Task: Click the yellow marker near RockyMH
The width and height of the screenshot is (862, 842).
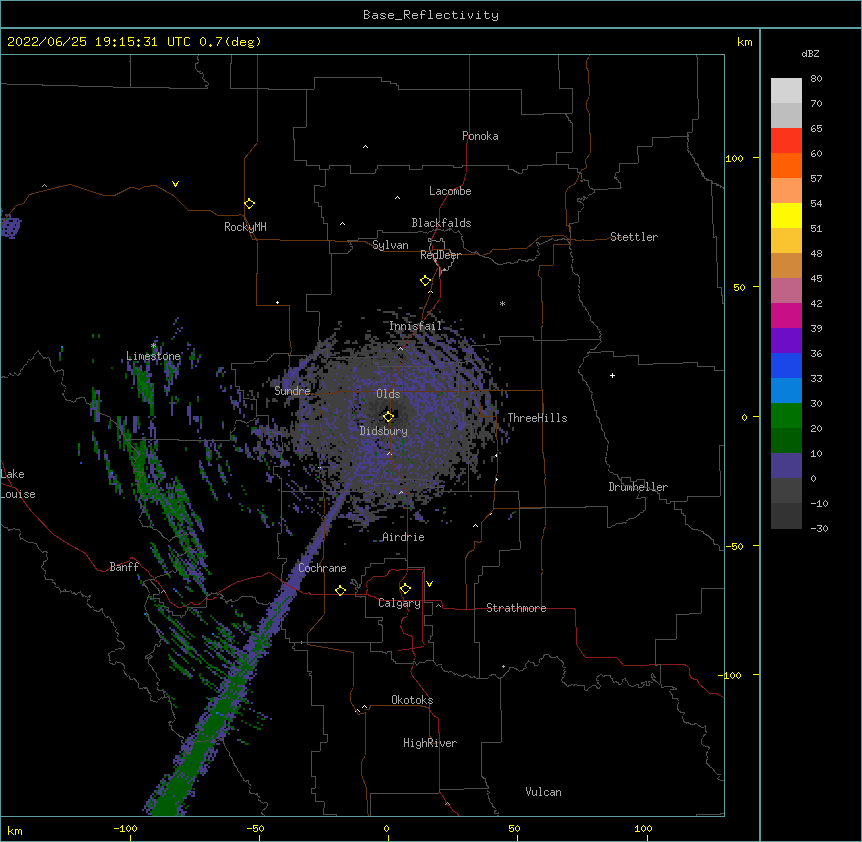Action: 249,204
